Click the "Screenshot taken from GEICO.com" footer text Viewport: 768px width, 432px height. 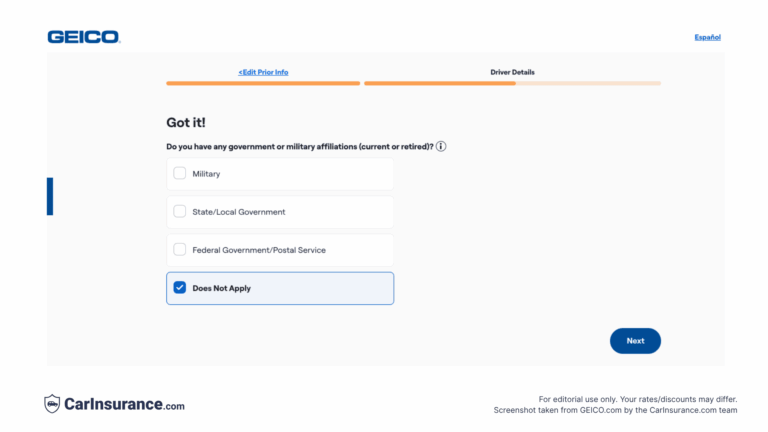click(615, 410)
